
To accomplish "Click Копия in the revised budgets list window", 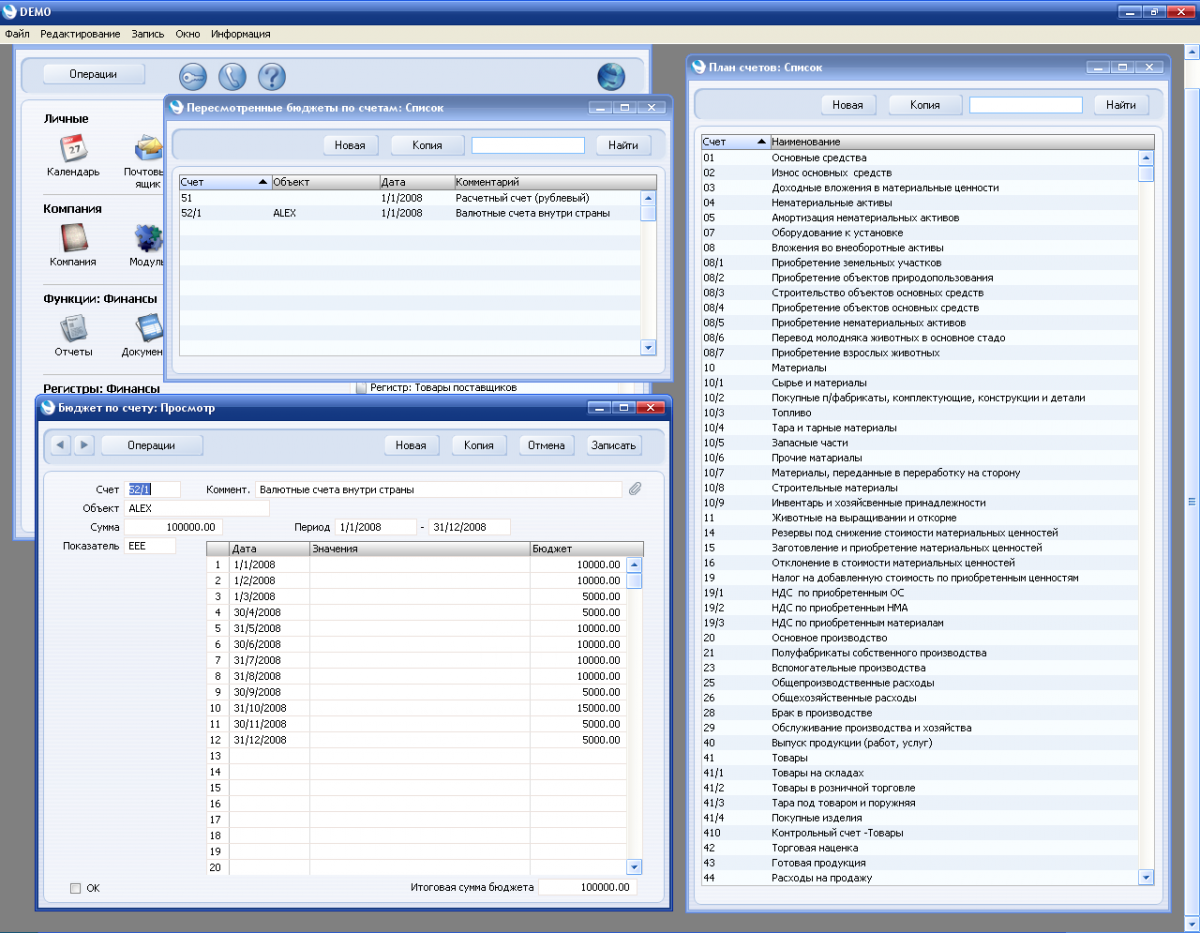I will coord(427,145).
